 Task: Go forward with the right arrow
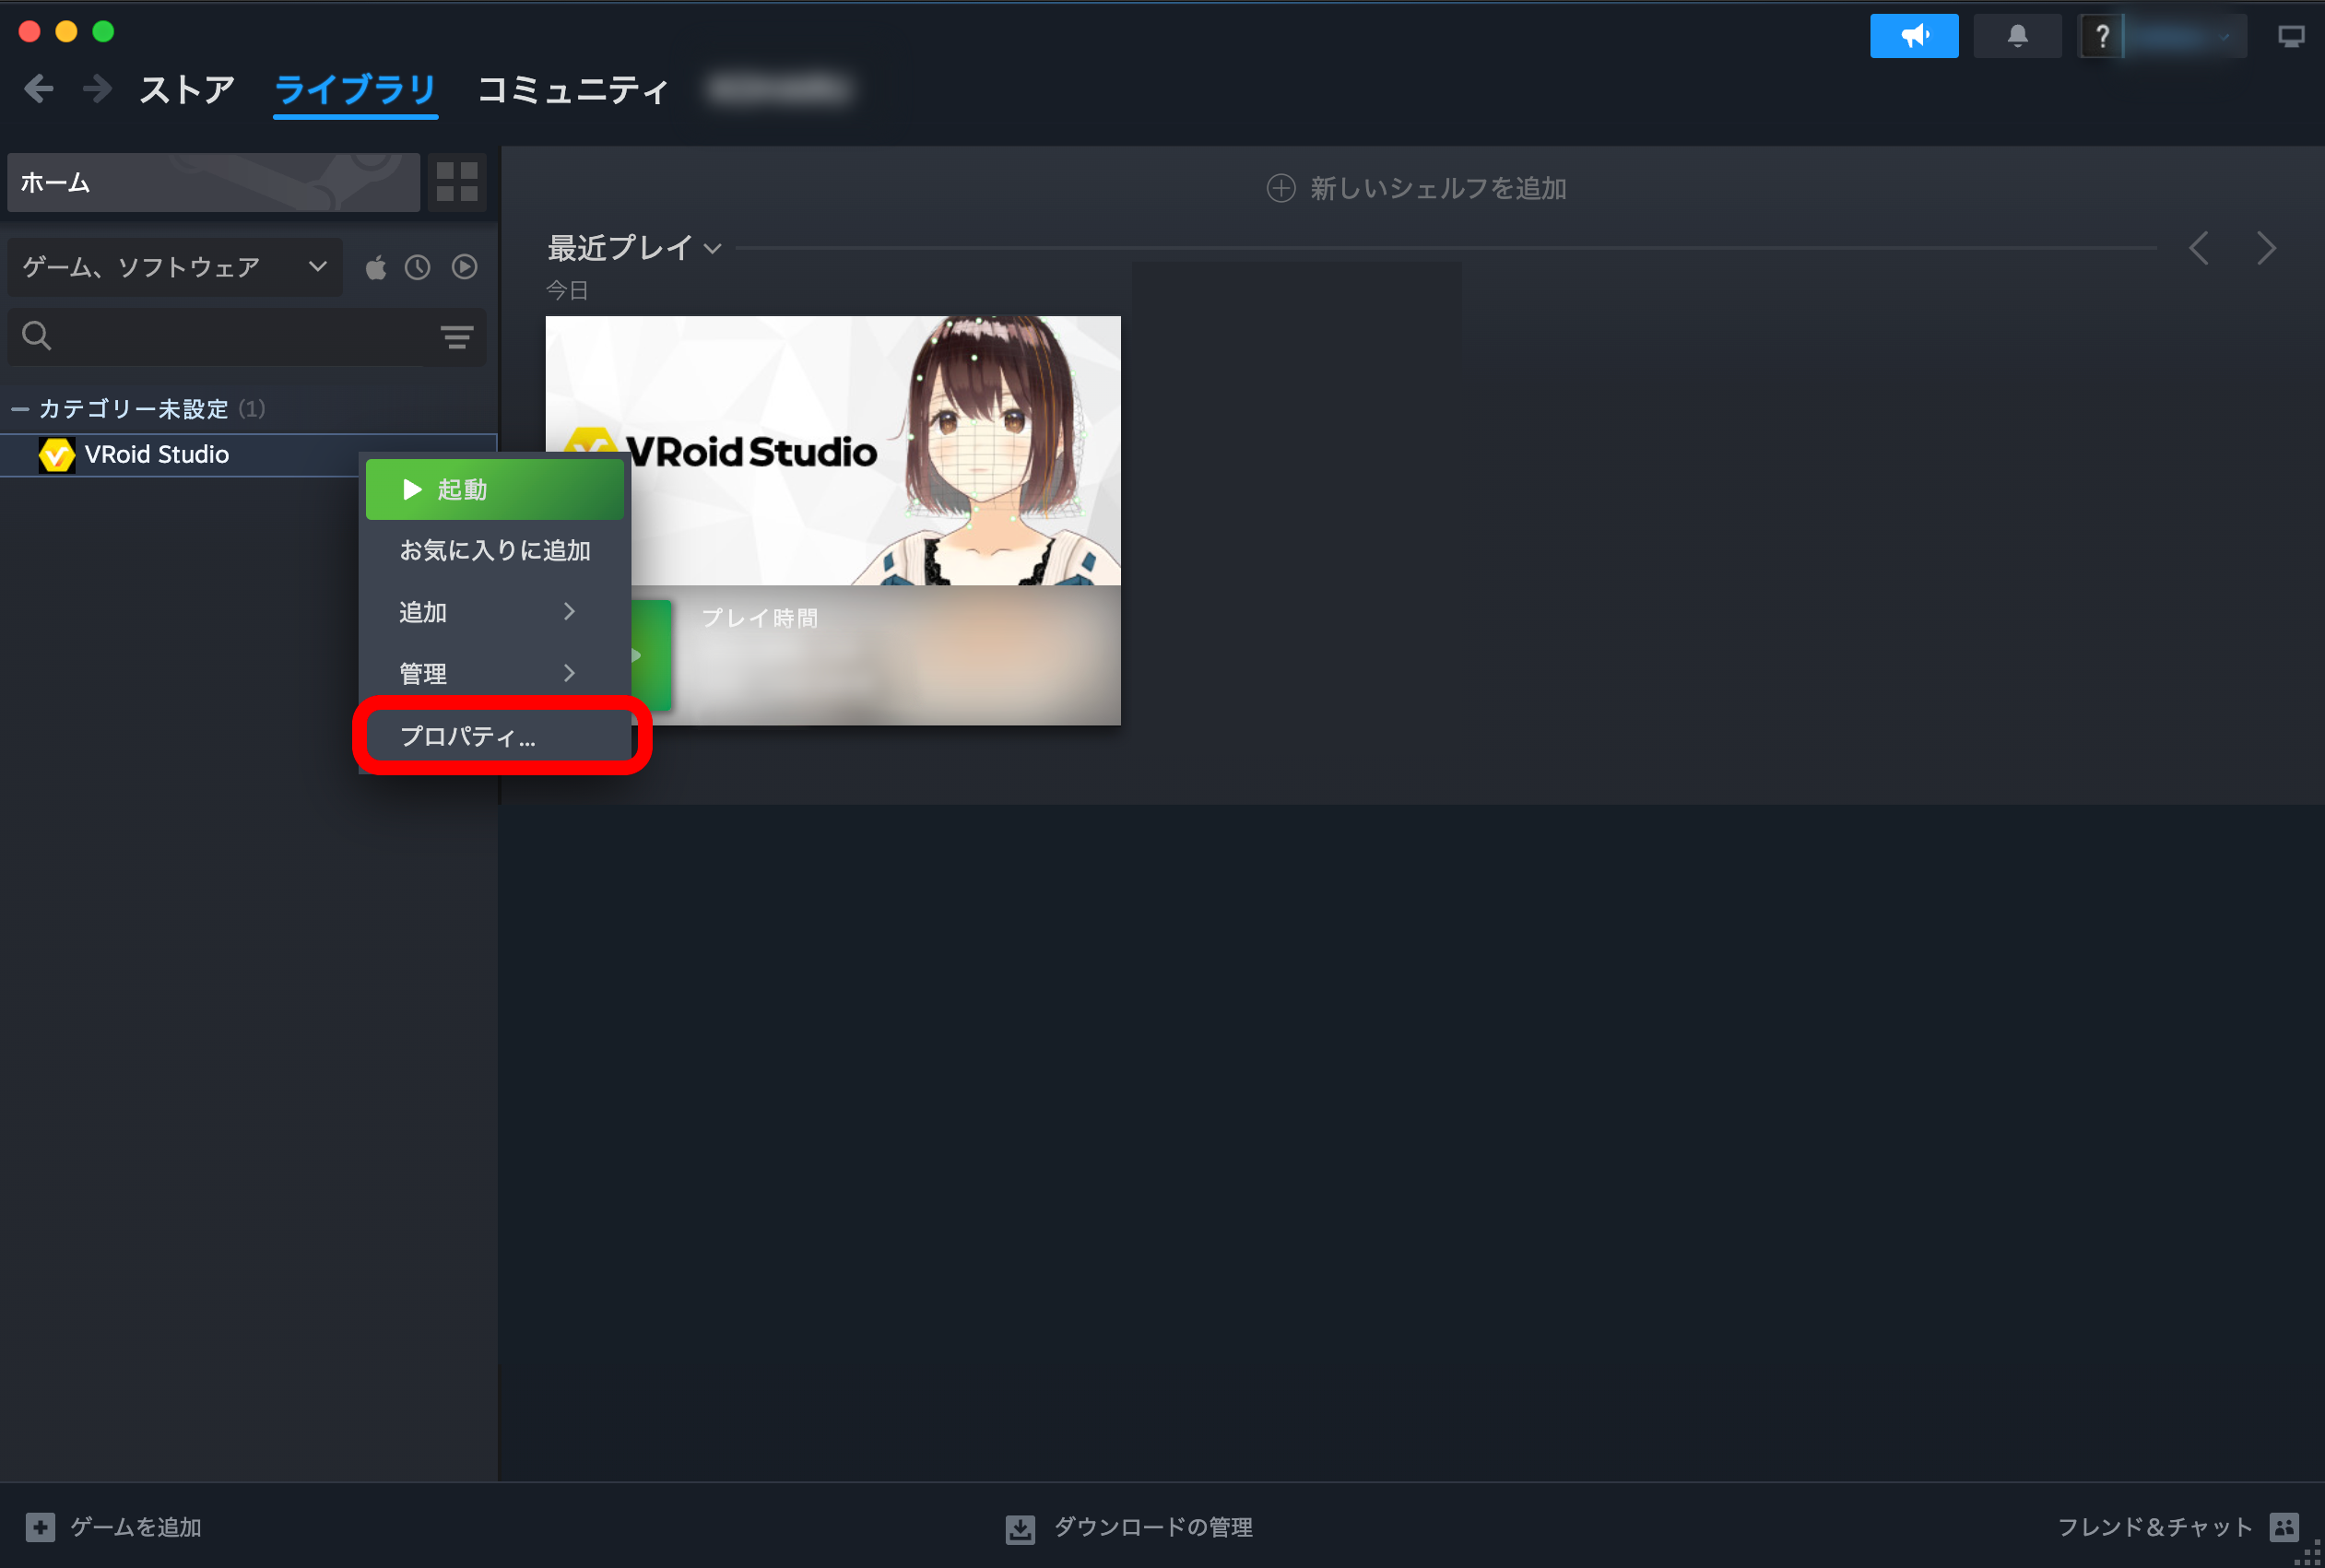(x=97, y=90)
